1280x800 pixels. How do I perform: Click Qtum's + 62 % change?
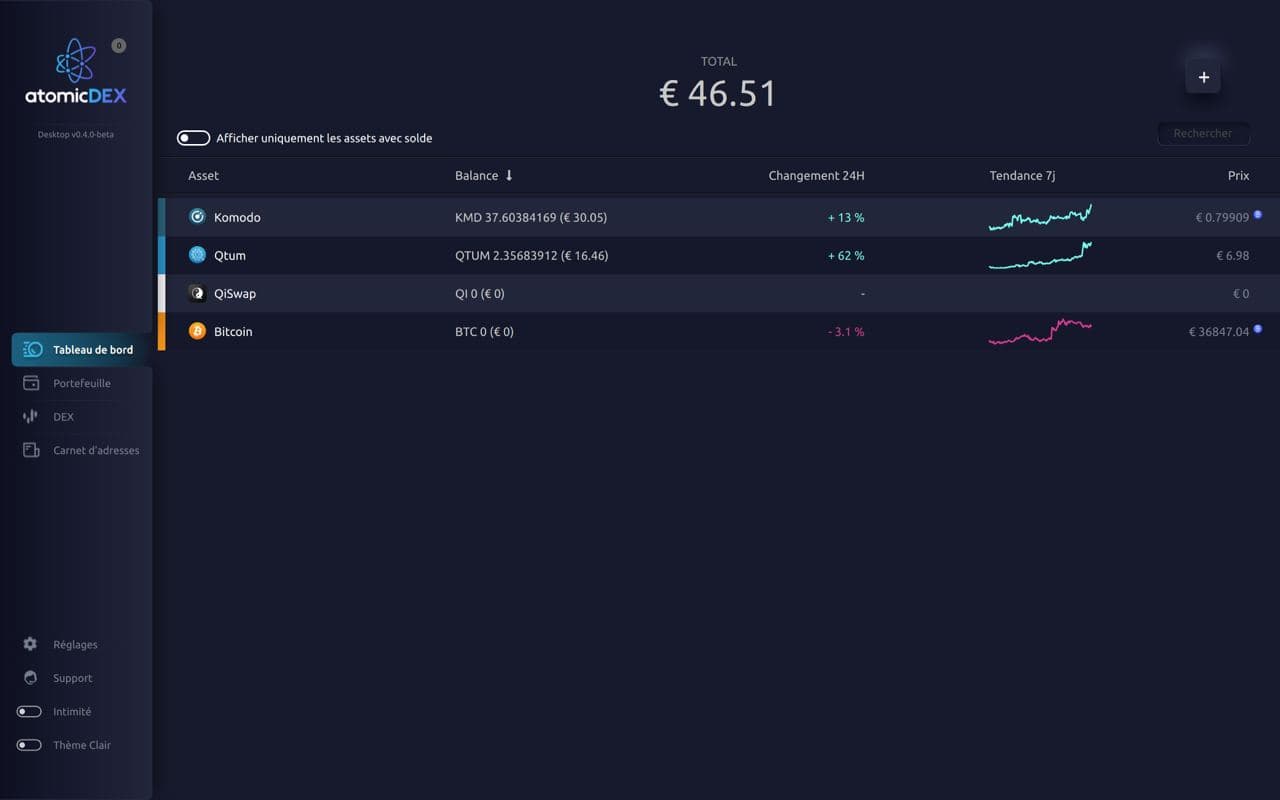(x=846, y=255)
